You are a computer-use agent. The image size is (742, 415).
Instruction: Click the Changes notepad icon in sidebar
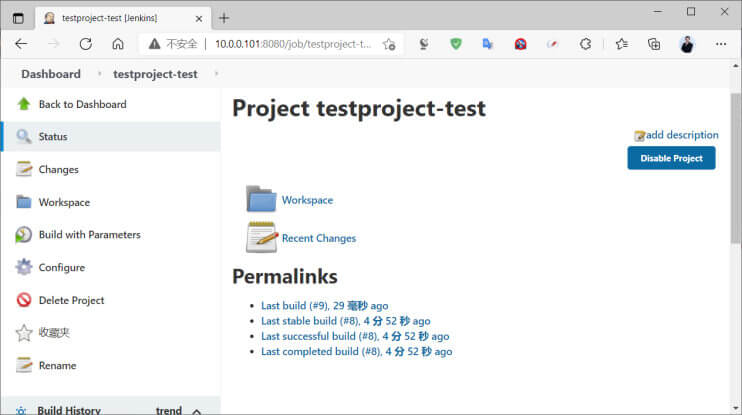click(x=24, y=169)
